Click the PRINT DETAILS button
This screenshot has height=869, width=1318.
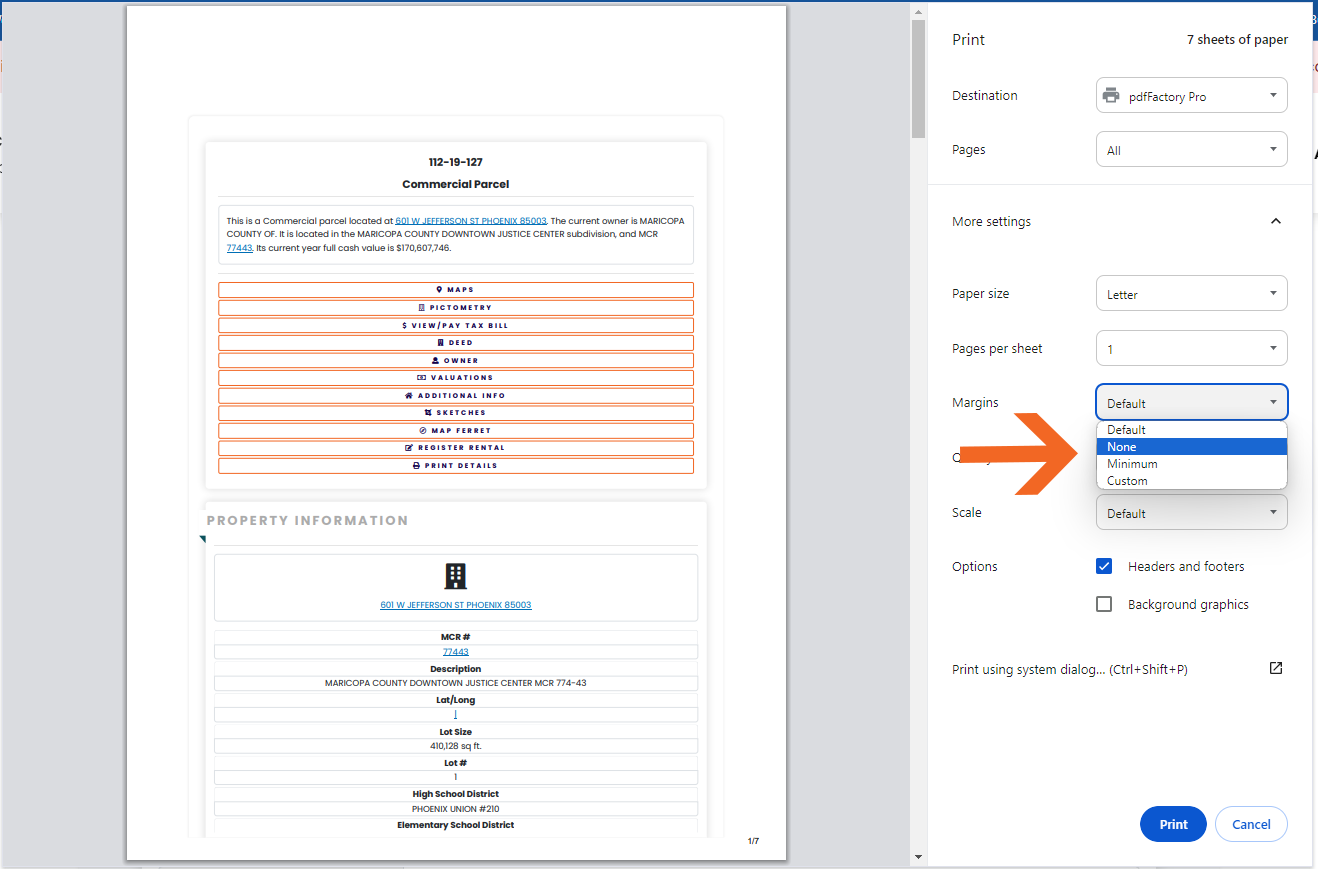point(456,465)
